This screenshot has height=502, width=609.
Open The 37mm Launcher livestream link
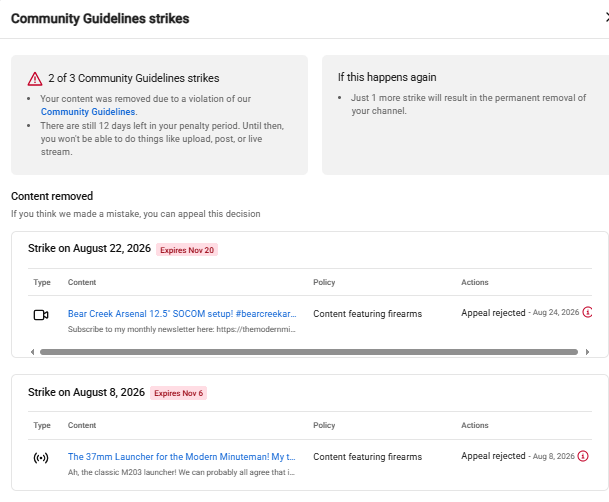coord(181,457)
